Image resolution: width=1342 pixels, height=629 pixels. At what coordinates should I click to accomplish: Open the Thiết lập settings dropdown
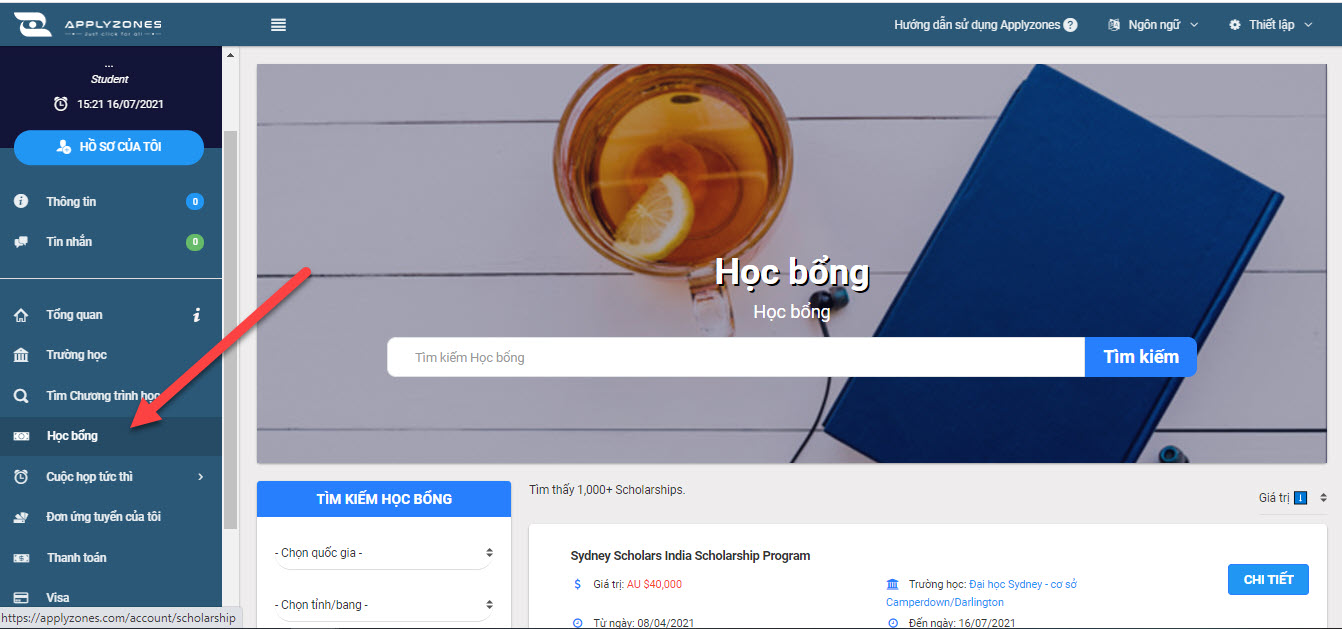point(1270,25)
